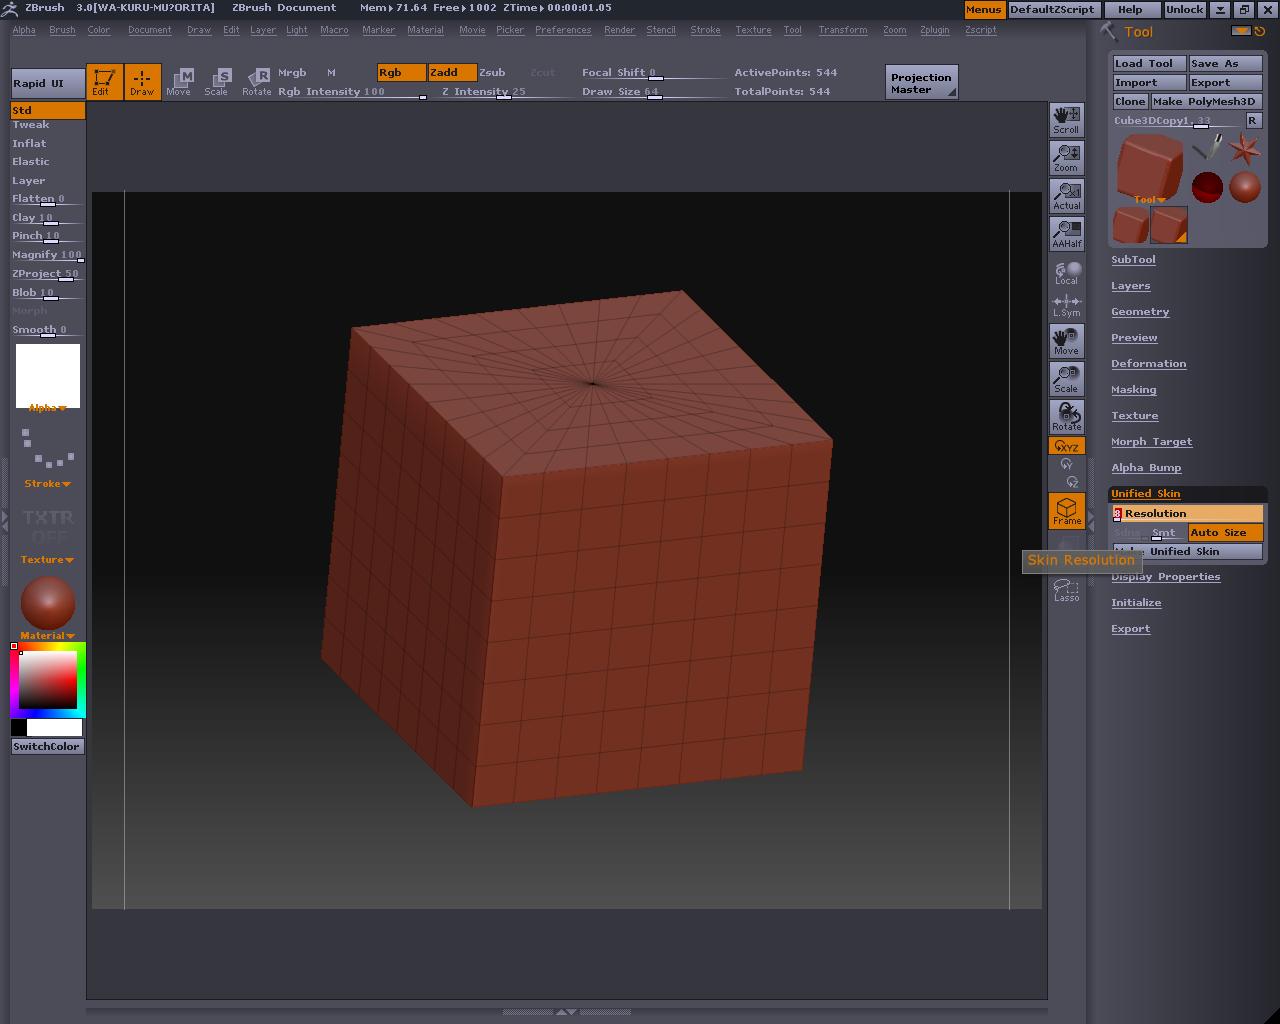Choose the Rotate transform icon in top shelf
Viewport: 1280px width, 1024px height.
tap(257, 82)
